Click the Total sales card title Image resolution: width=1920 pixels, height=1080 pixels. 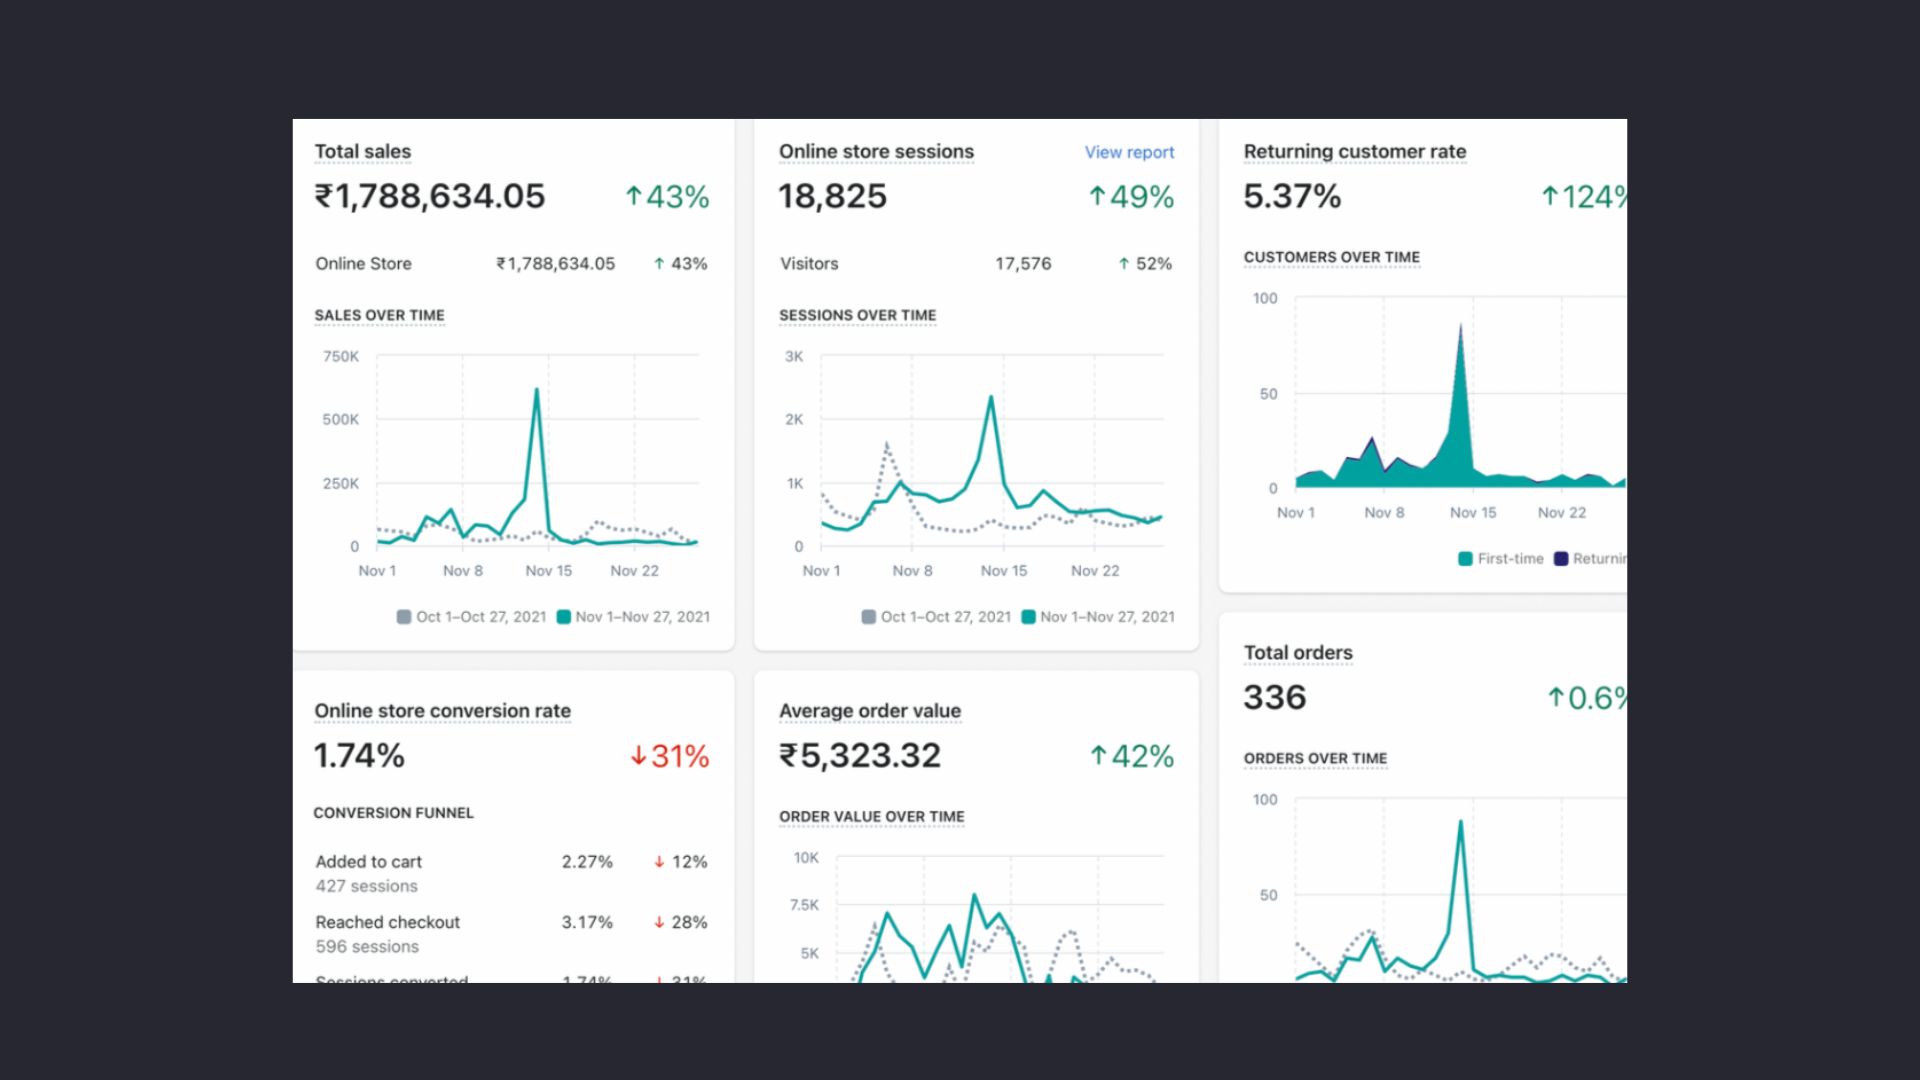click(362, 151)
